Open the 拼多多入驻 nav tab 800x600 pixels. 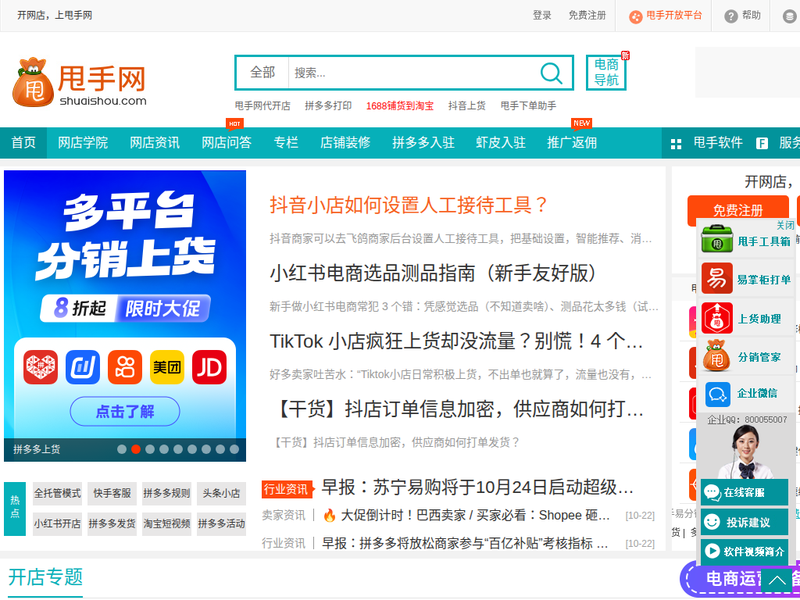(x=423, y=143)
